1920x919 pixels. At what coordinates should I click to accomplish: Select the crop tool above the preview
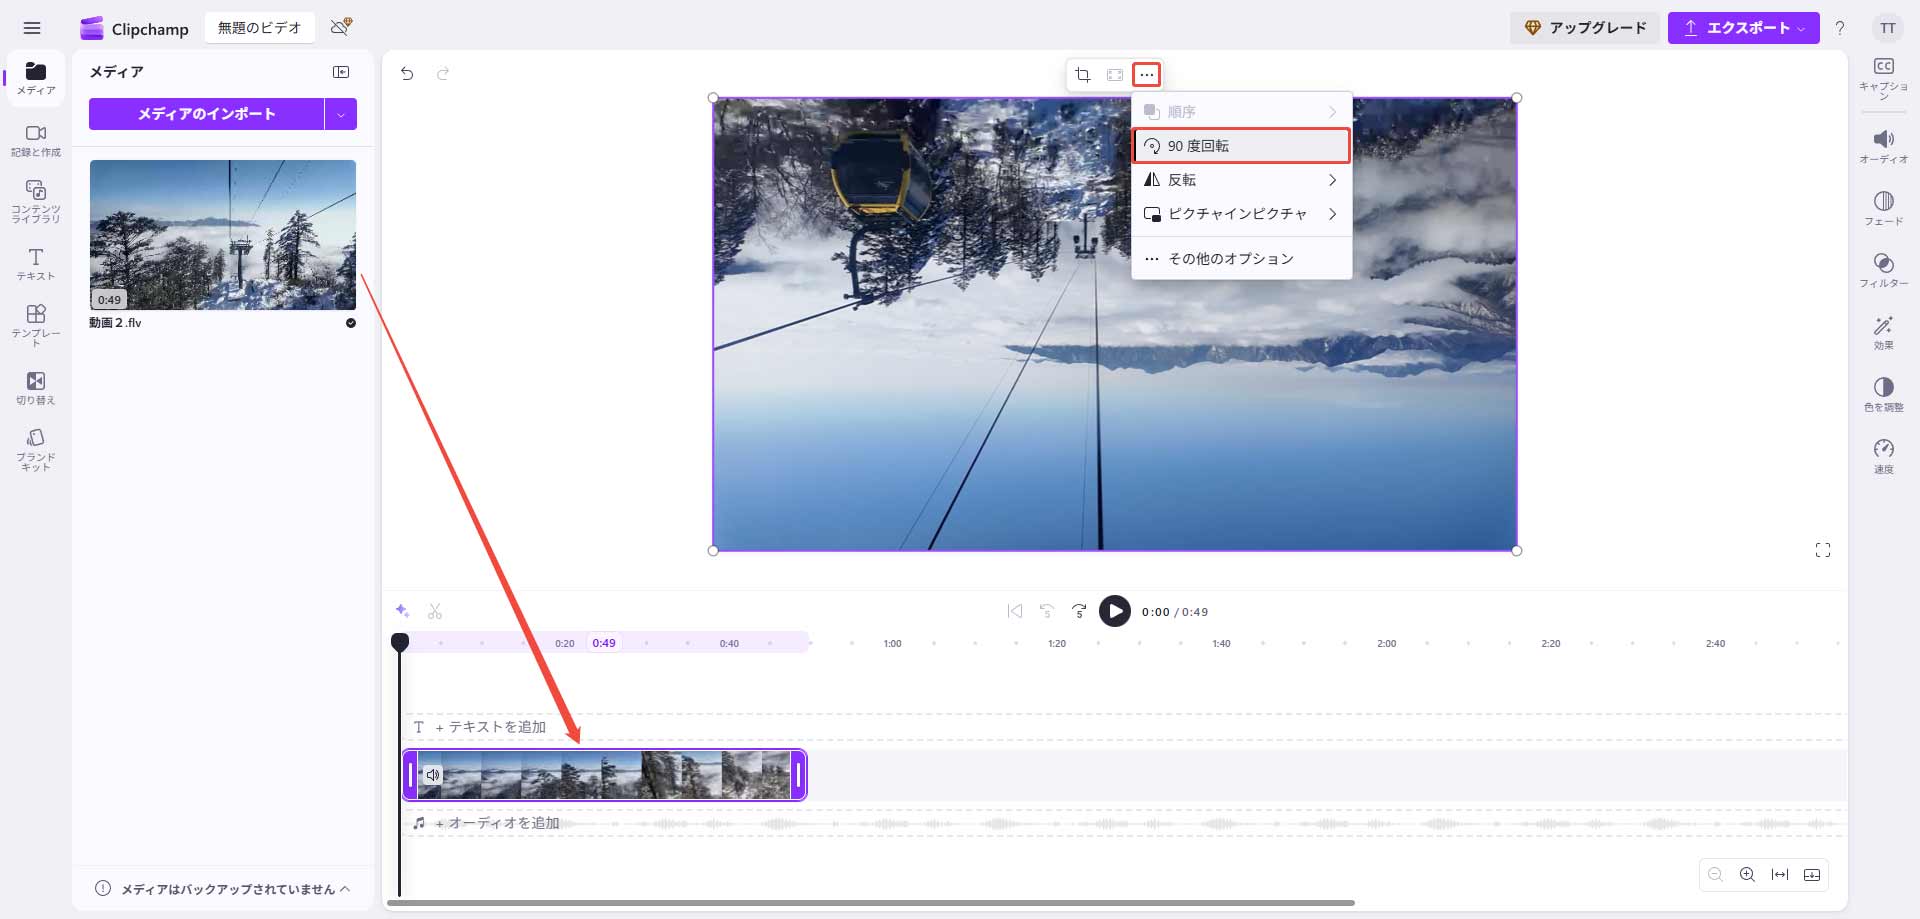click(x=1083, y=74)
